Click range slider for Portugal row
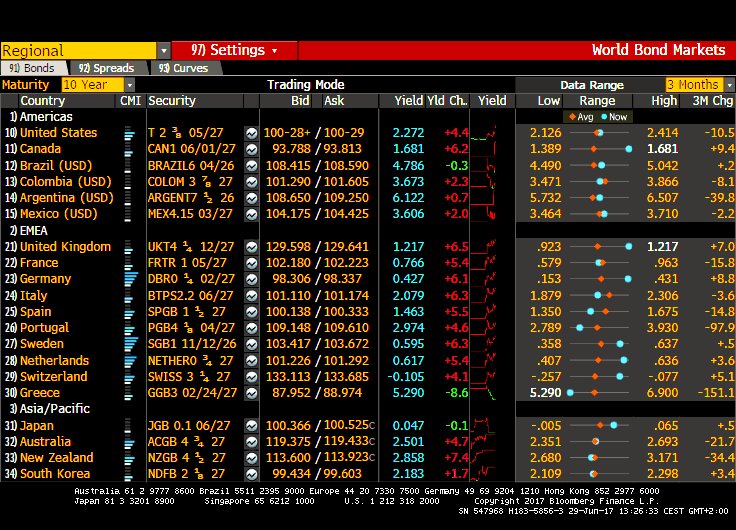The height and width of the screenshot is (530, 736). 599,328
